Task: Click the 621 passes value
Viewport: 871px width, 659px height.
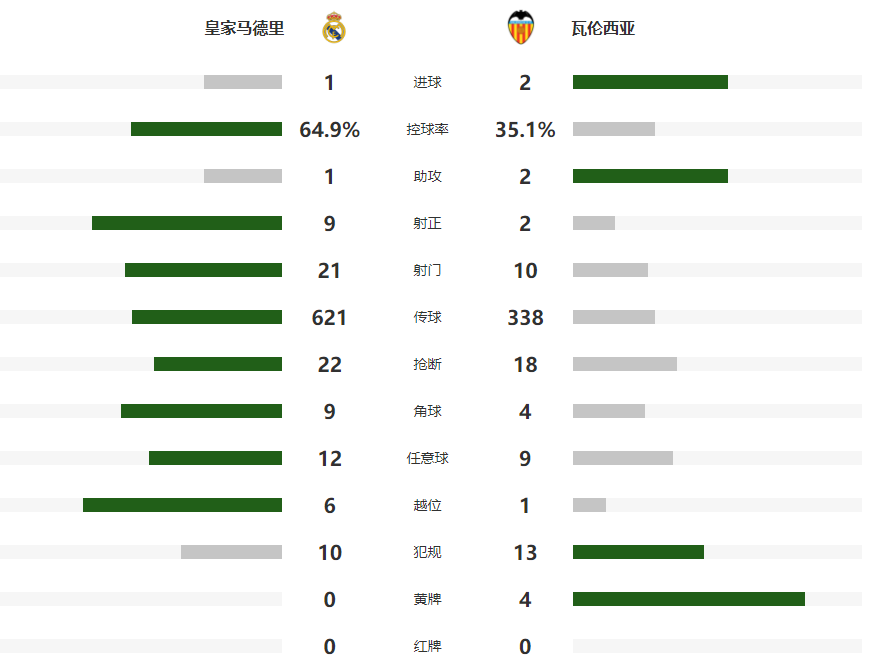Action: click(329, 318)
